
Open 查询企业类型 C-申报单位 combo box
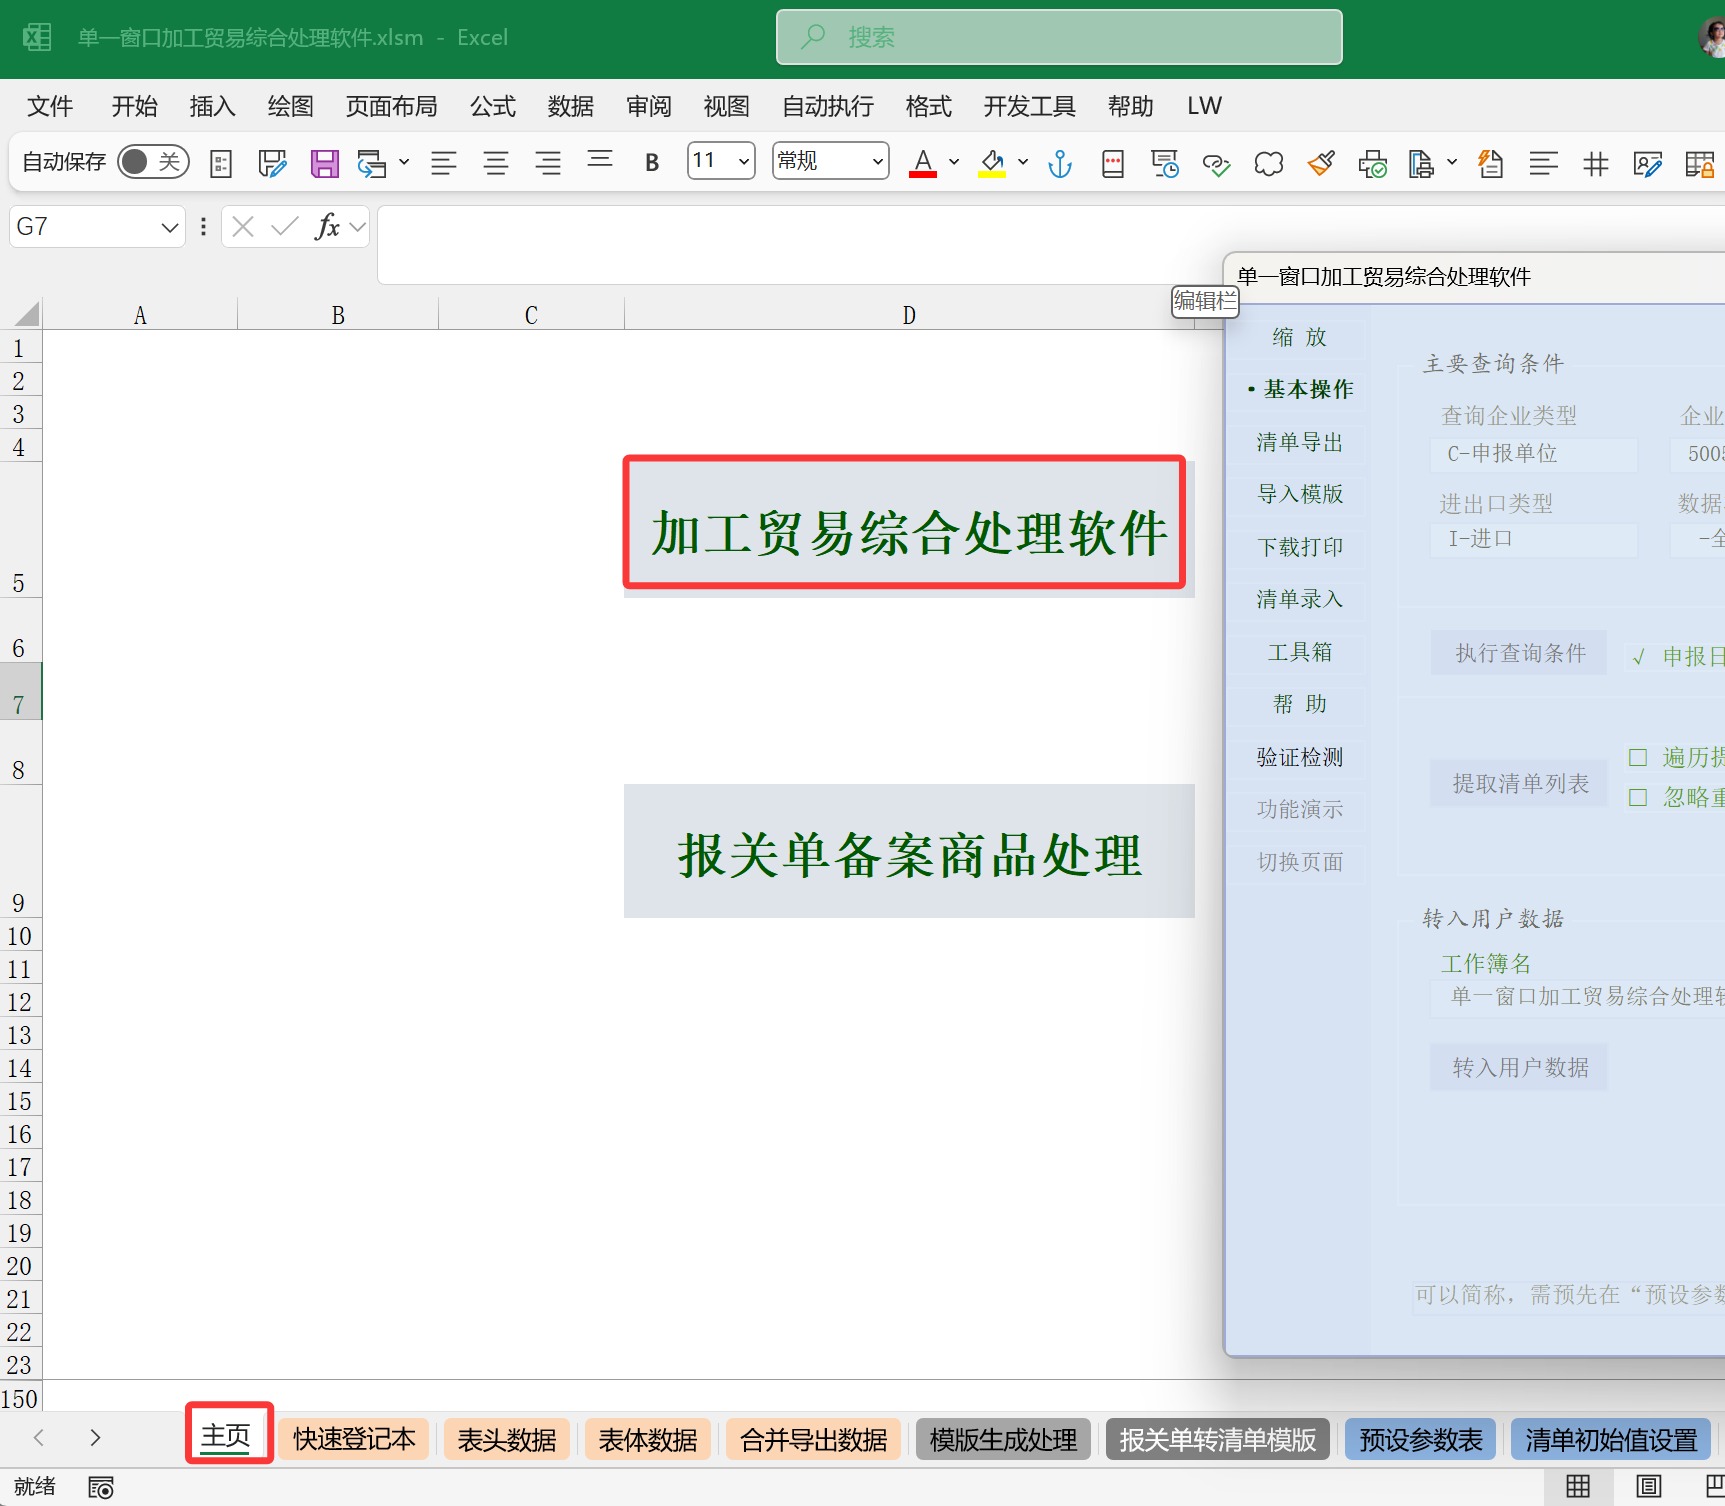pyautogui.click(x=1534, y=454)
